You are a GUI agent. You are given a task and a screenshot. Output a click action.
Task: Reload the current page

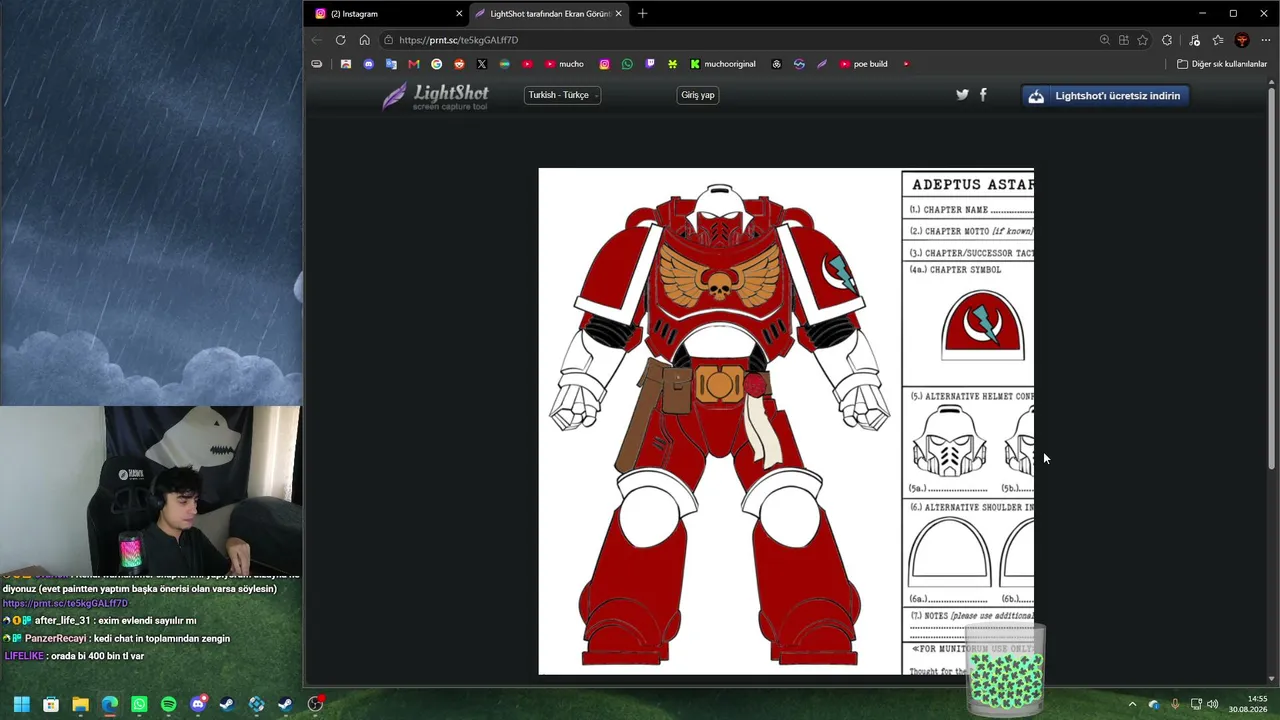pyautogui.click(x=341, y=40)
